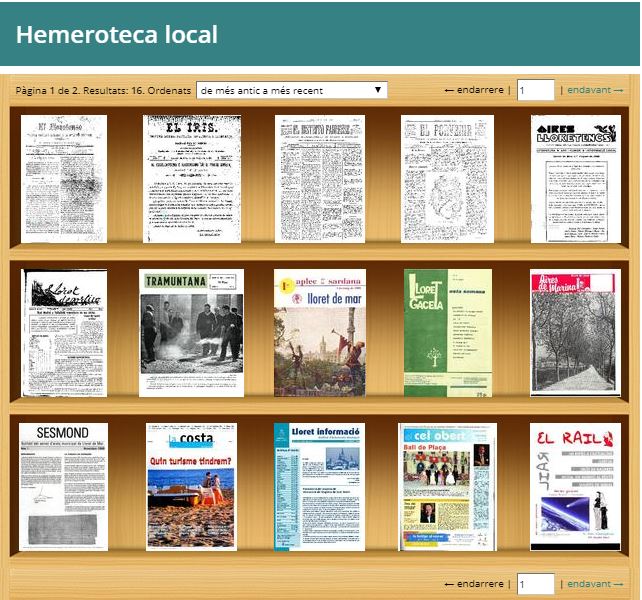
Task: Focus the top page number input field
Action: 535,90
